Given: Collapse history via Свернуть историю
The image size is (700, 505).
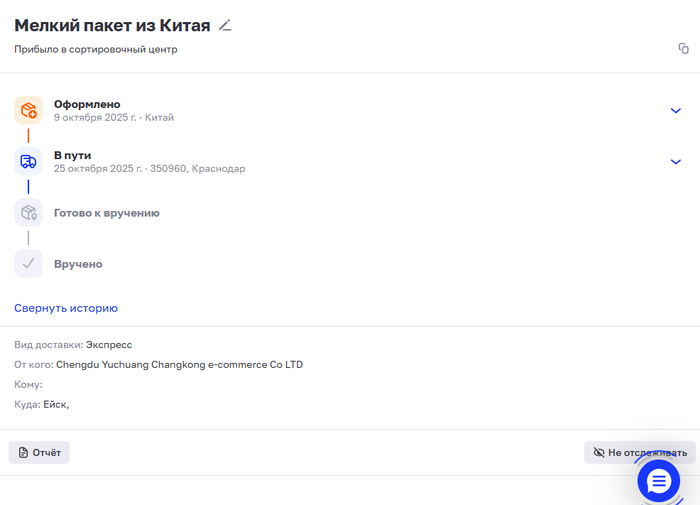Looking at the screenshot, I should [x=66, y=308].
